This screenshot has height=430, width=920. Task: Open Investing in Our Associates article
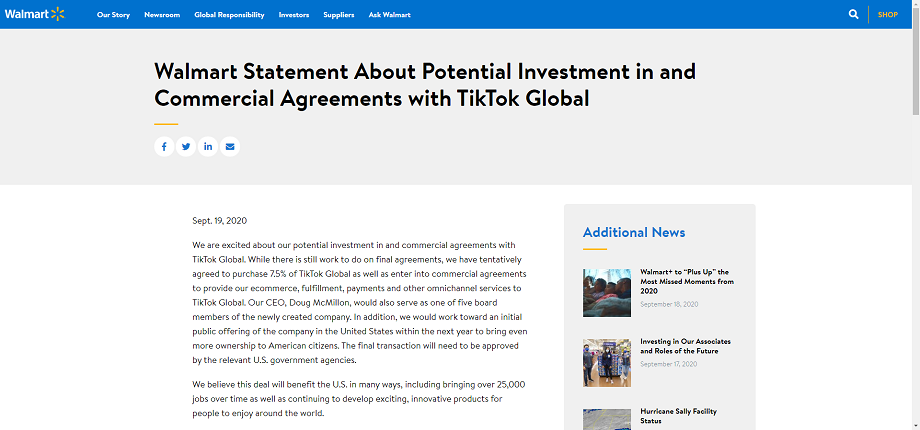pyautogui.click(x=680, y=346)
